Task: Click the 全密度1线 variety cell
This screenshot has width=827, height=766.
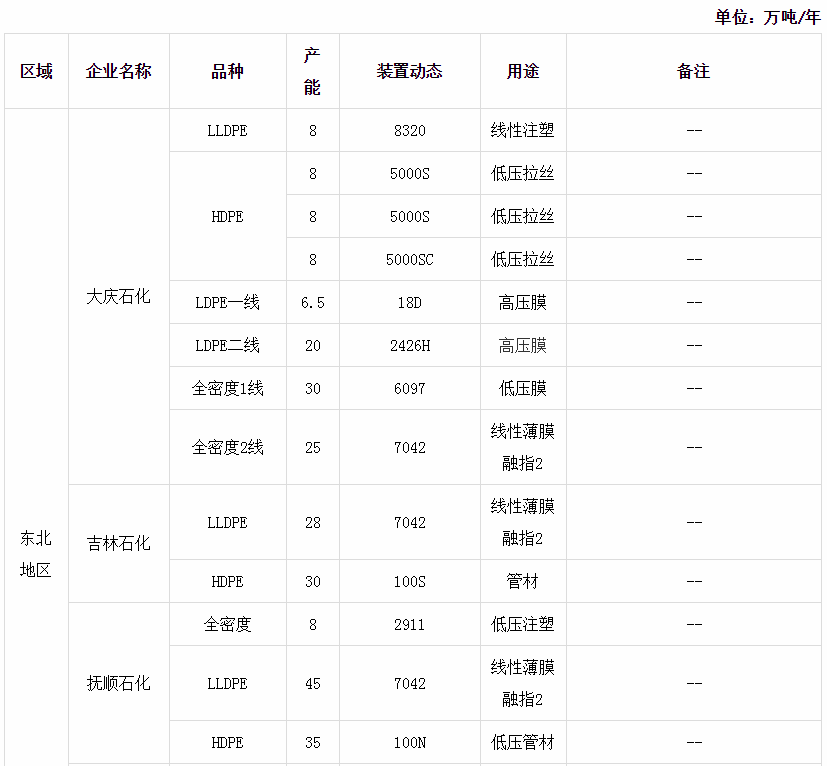Action: pyautogui.click(x=227, y=388)
